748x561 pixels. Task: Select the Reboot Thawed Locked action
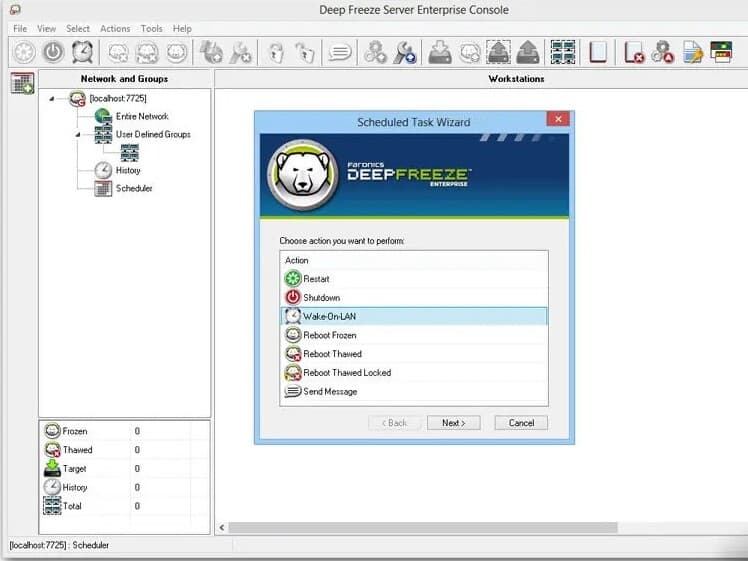tap(346, 373)
